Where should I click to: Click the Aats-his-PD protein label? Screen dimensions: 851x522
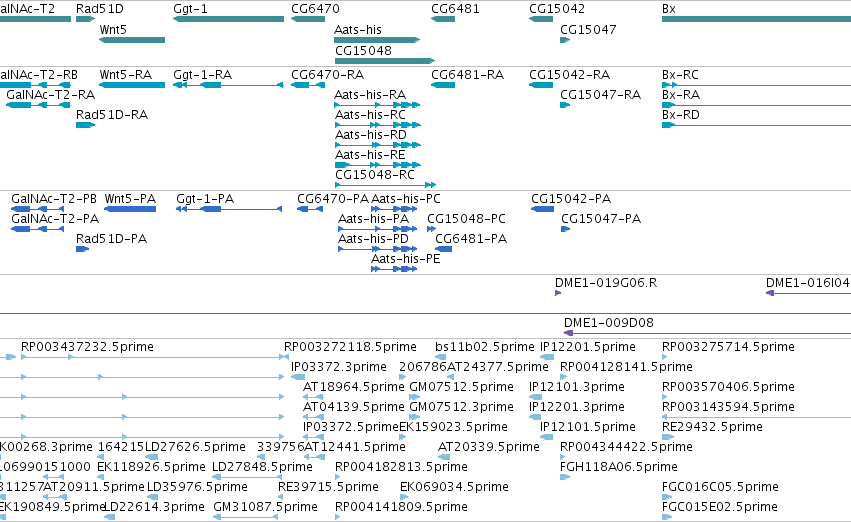(373, 239)
